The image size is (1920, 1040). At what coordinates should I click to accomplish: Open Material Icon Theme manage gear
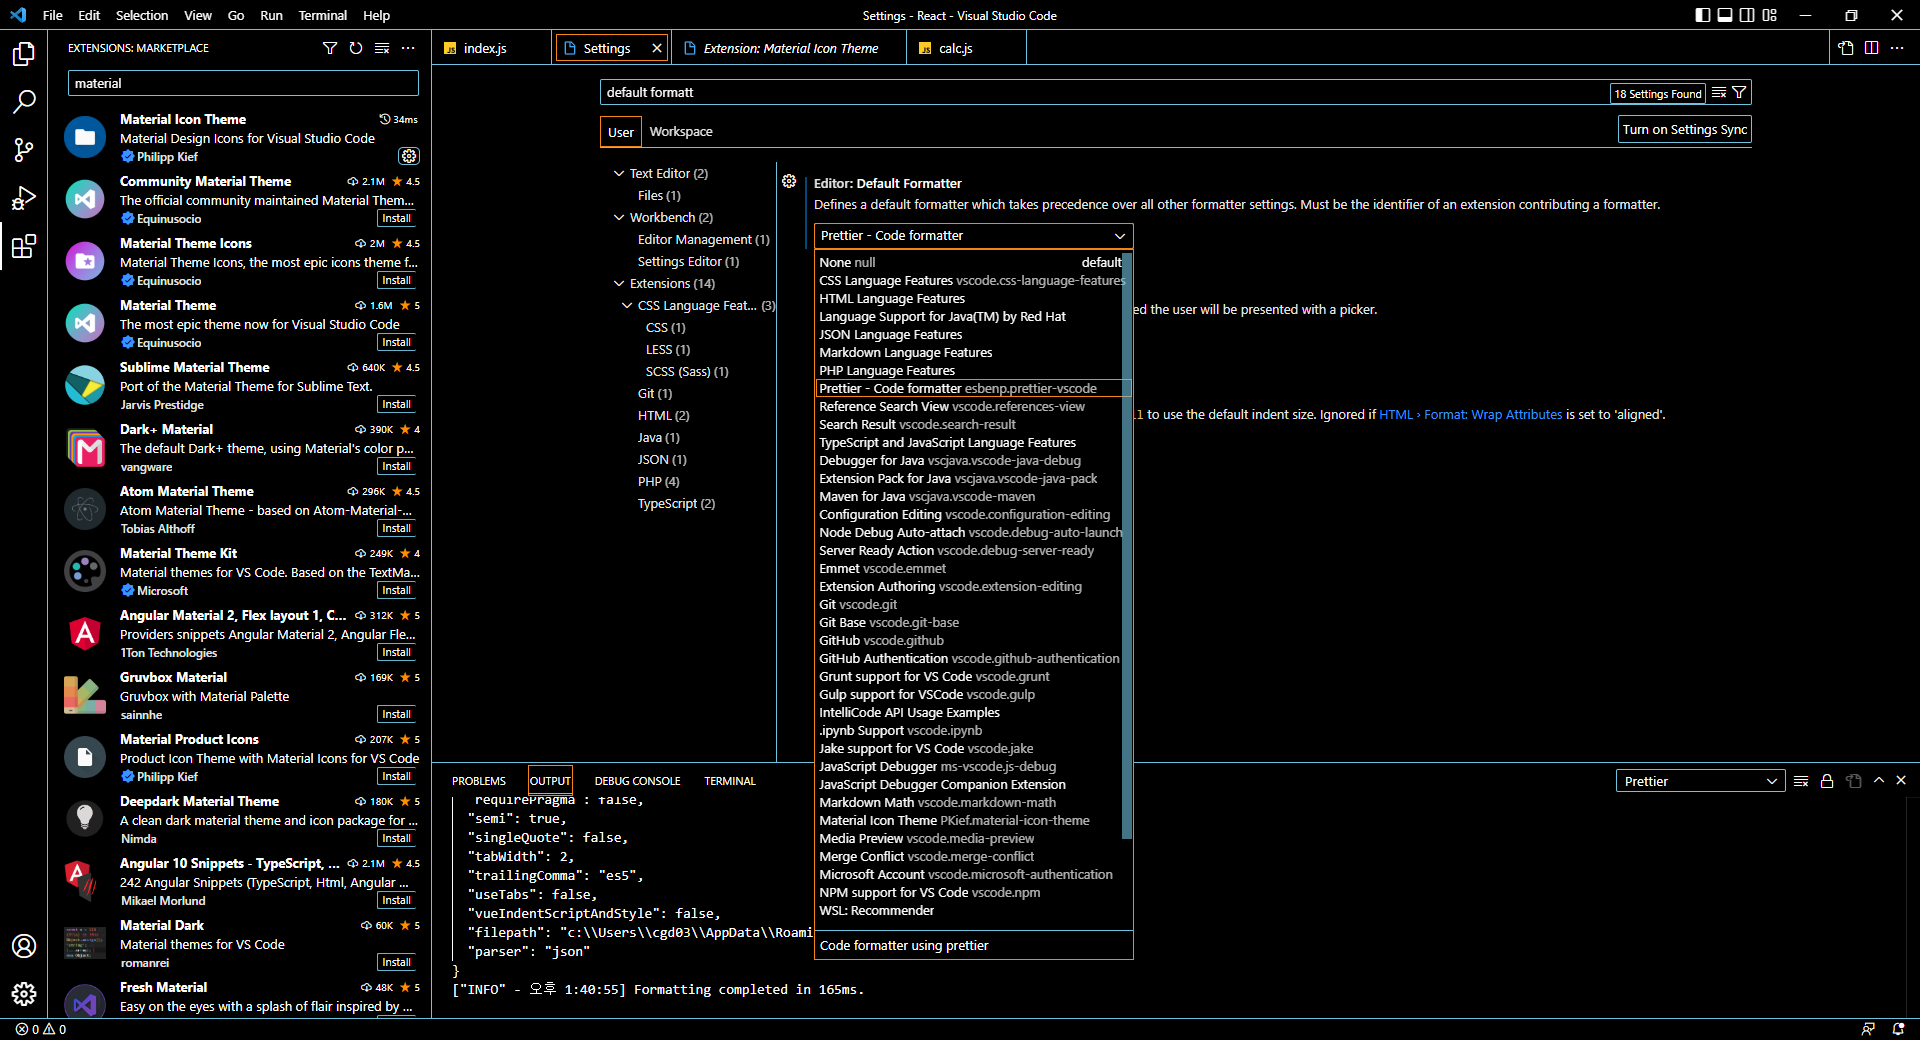[x=409, y=156]
